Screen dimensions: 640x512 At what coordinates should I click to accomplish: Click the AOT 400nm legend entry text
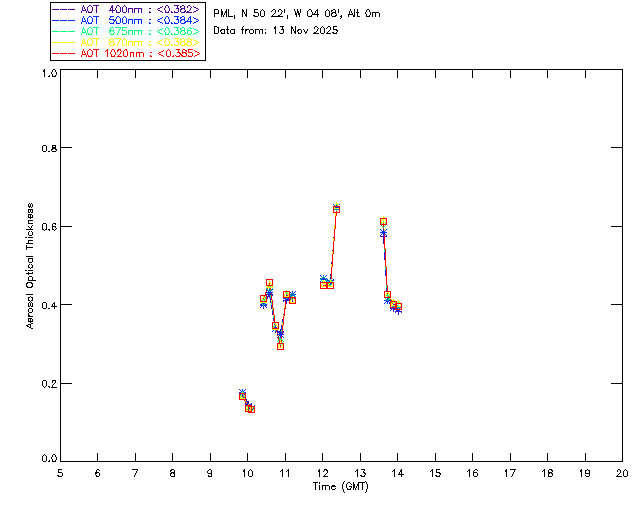tap(140, 9)
